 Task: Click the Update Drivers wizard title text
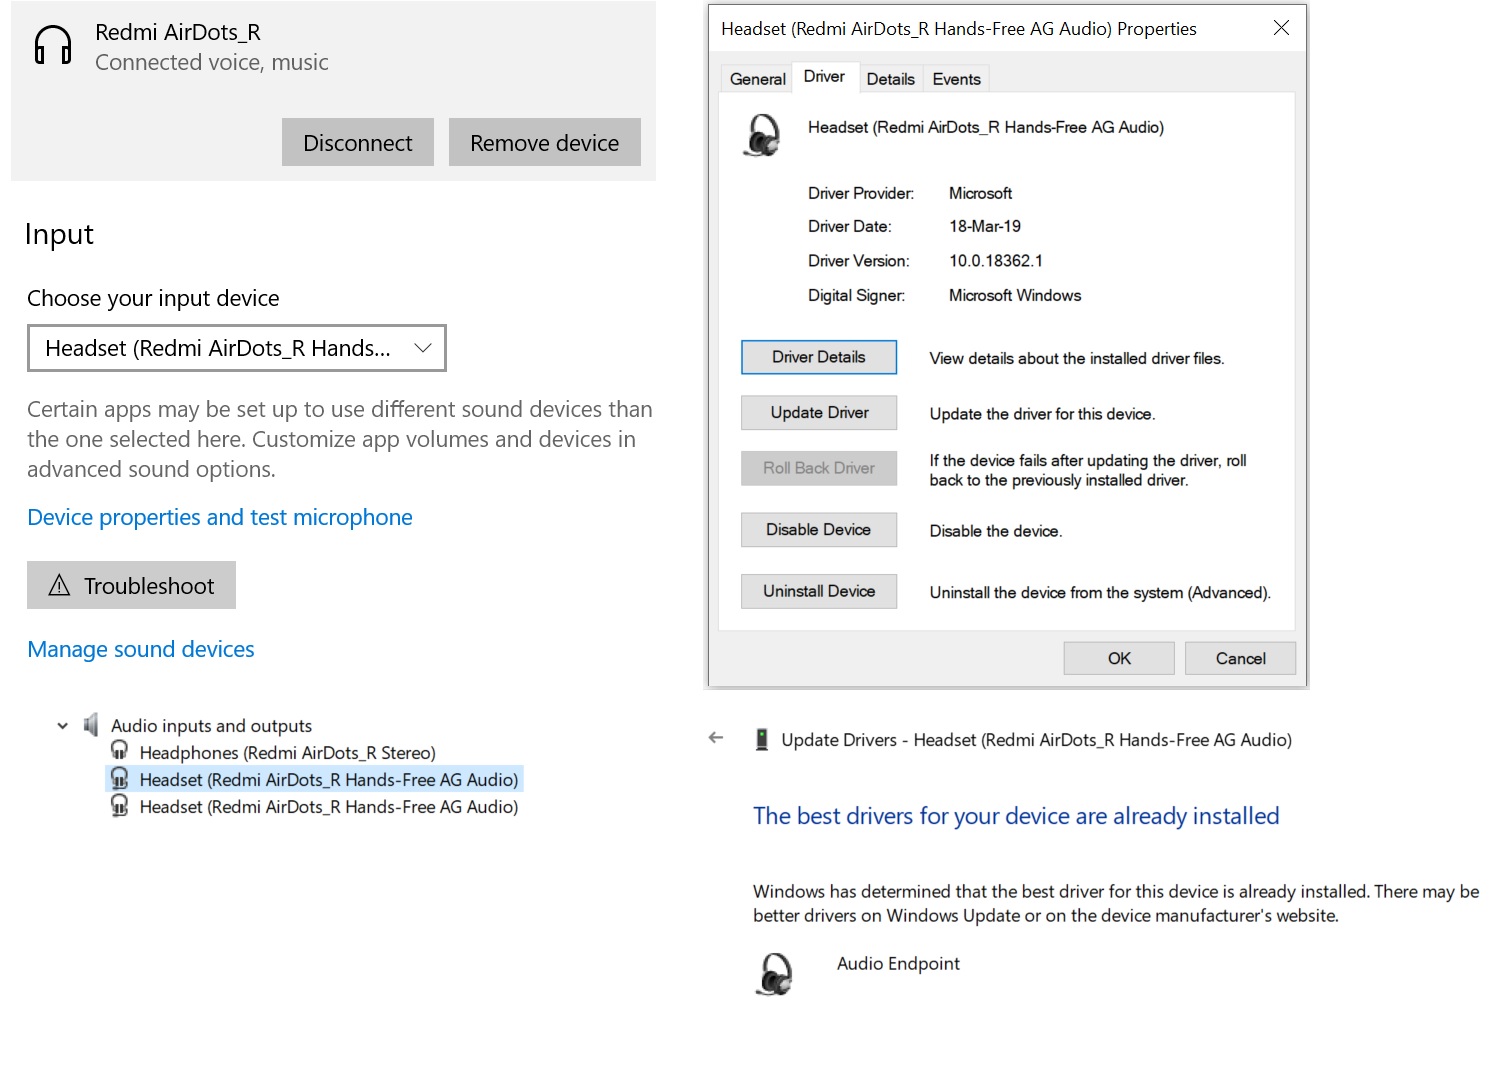coord(1036,740)
